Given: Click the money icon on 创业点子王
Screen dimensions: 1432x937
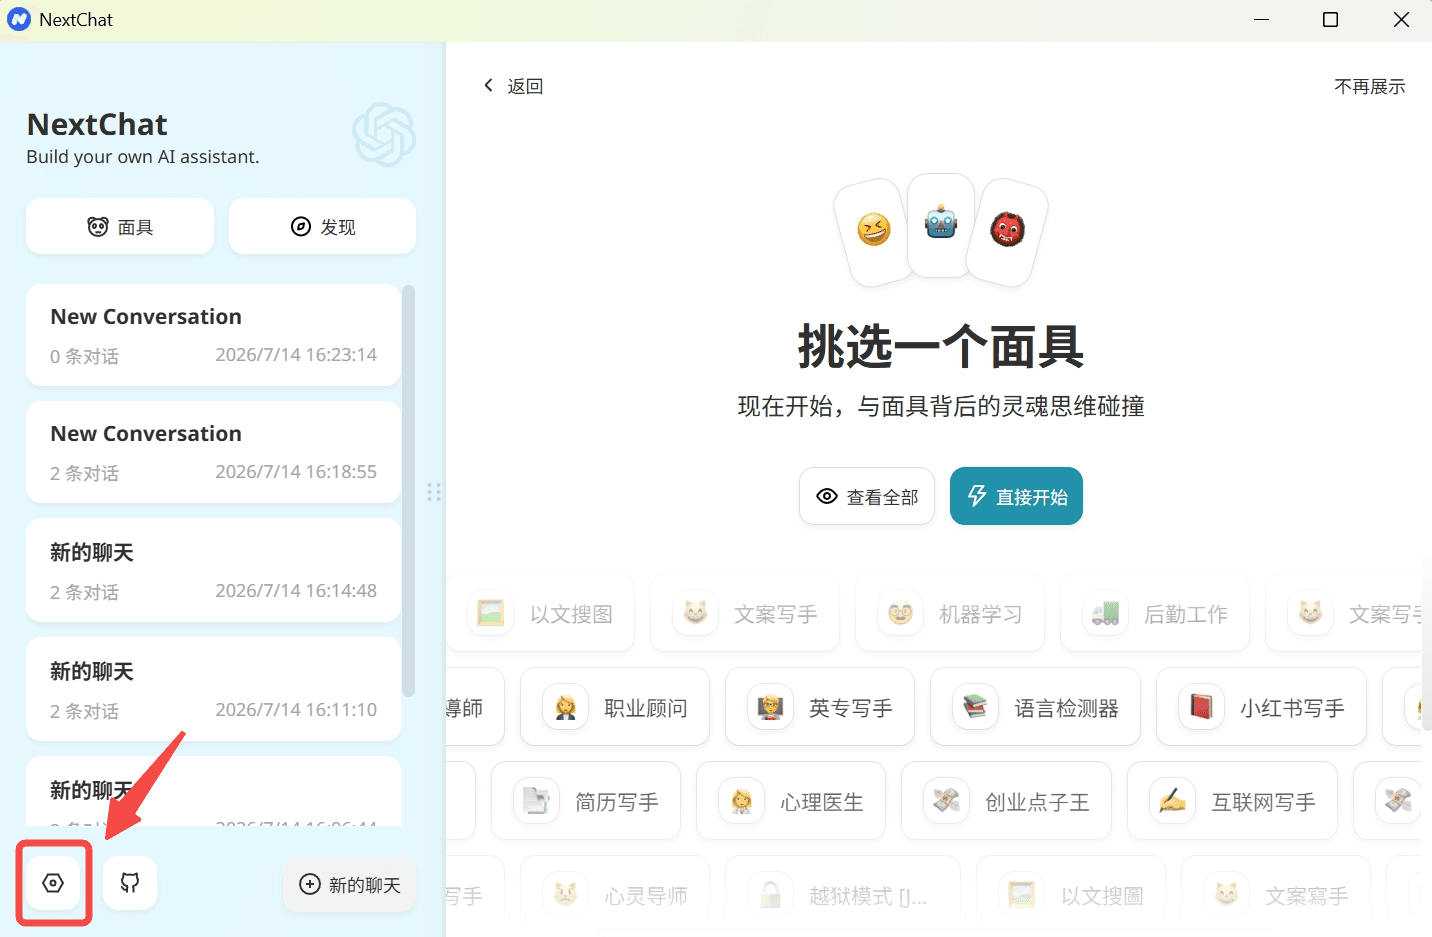Looking at the screenshot, I should [946, 801].
